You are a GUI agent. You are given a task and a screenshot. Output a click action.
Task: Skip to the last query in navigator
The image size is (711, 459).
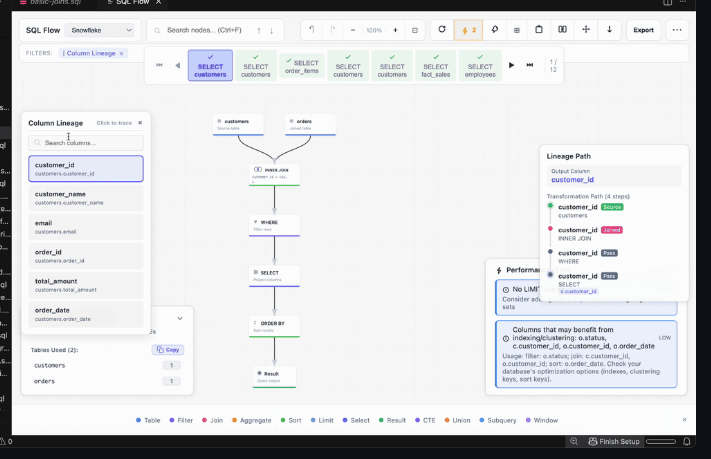point(529,65)
